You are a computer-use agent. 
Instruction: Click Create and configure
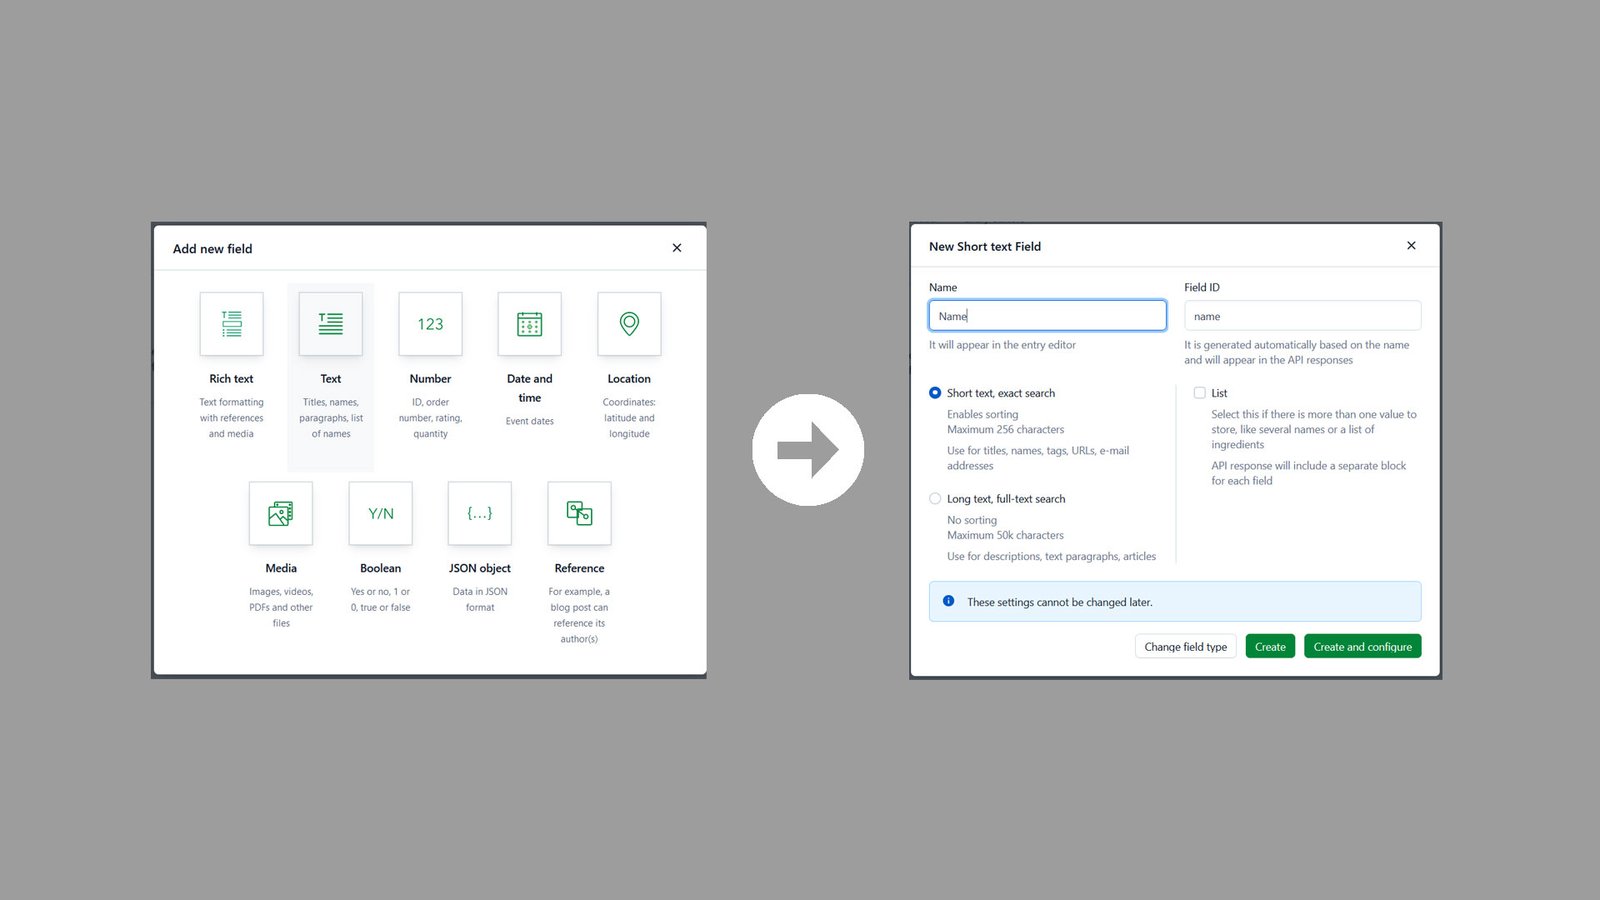click(1362, 646)
